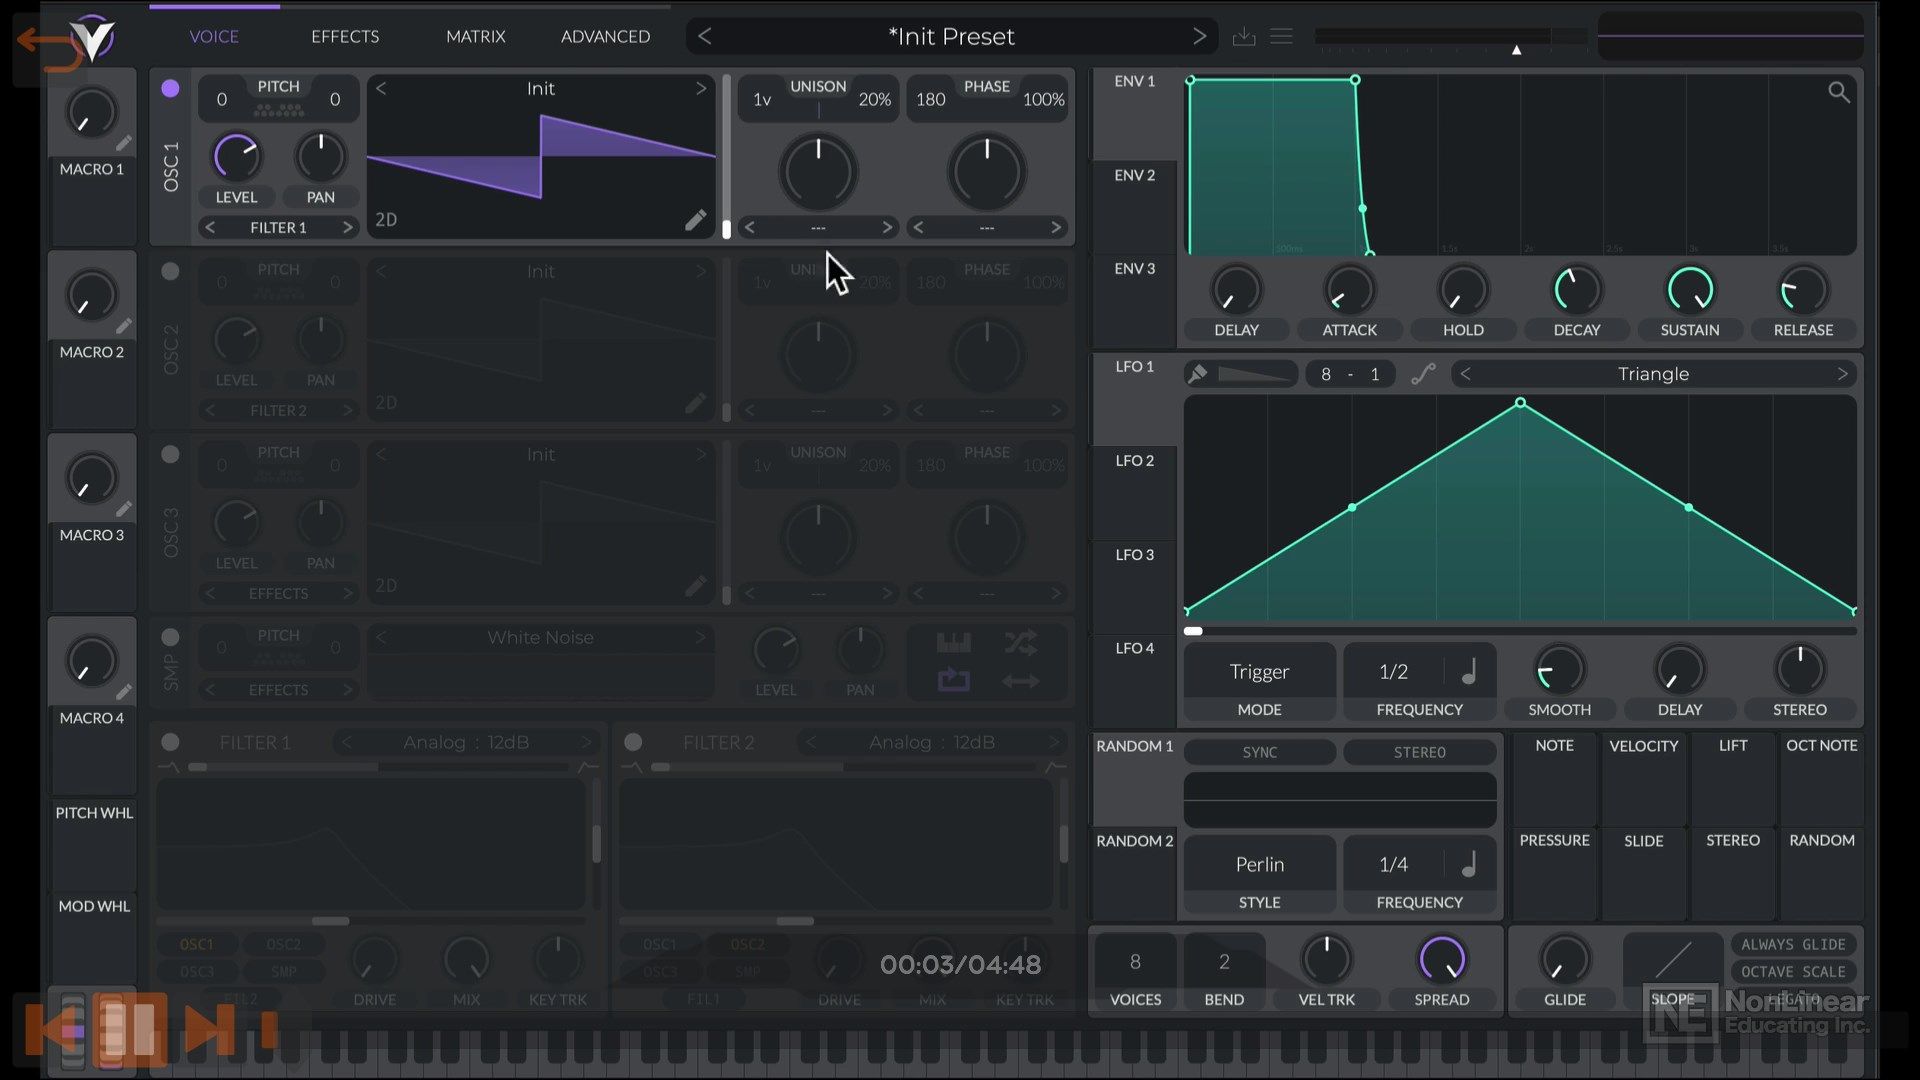Image resolution: width=1920 pixels, height=1080 pixels.
Task: Click the play/pause transport control
Action: pyautogui.click(x=128, y=1029)
